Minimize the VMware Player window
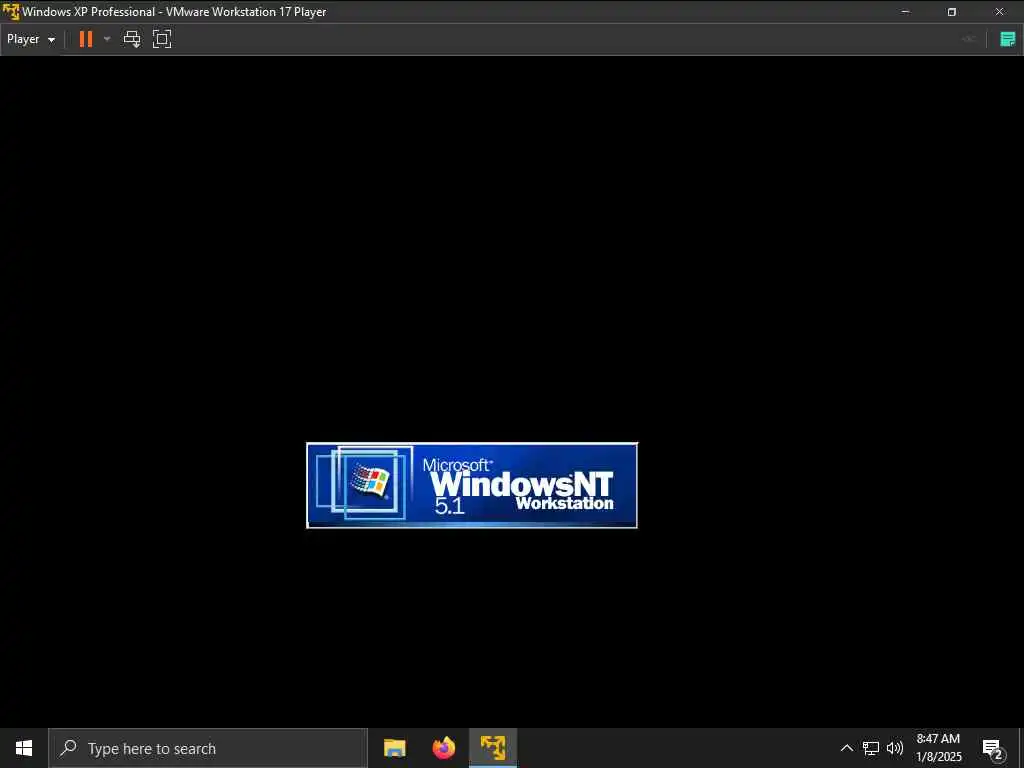Viewport: 1024px width, 768px height. coord(905,11)
